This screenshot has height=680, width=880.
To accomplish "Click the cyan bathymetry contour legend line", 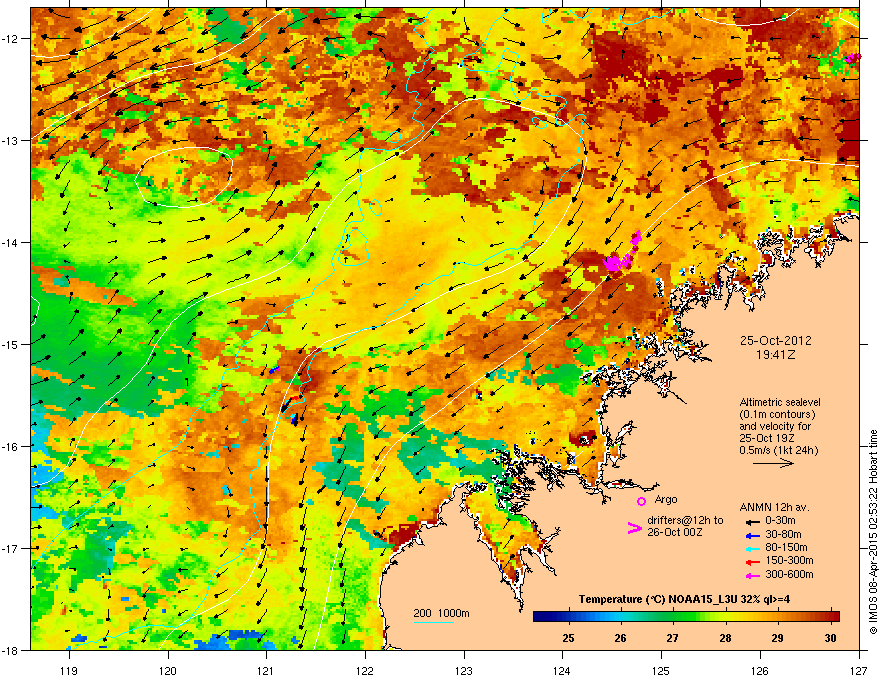I will coord(434,622).
